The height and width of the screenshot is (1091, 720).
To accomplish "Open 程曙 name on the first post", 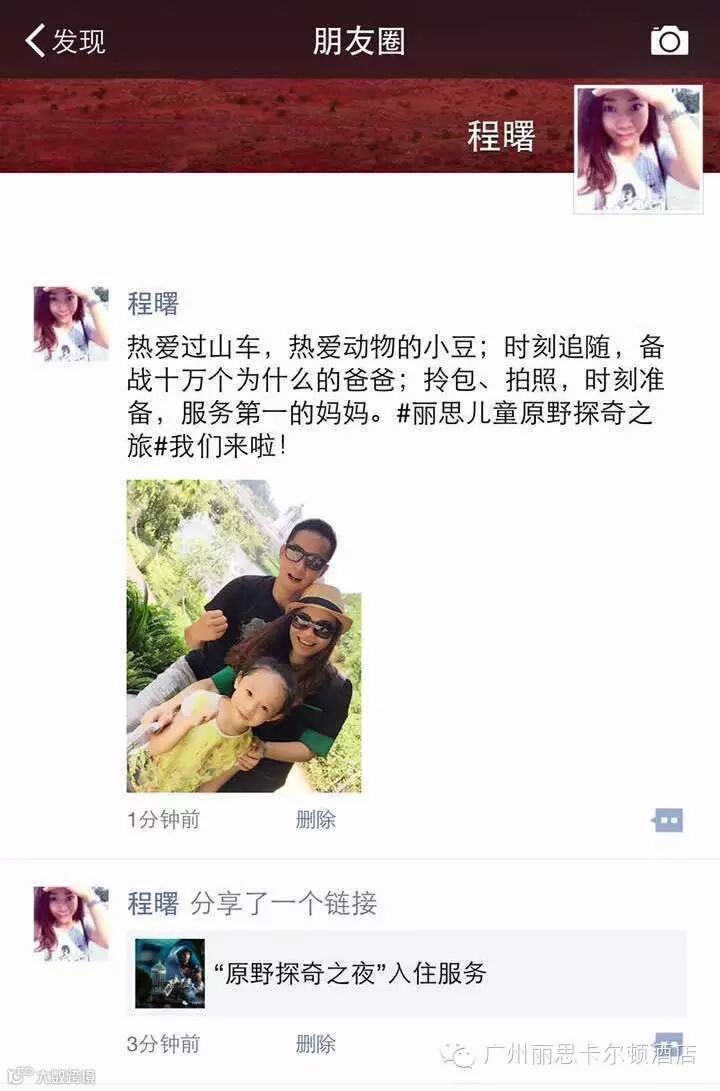I will point(153,304).
